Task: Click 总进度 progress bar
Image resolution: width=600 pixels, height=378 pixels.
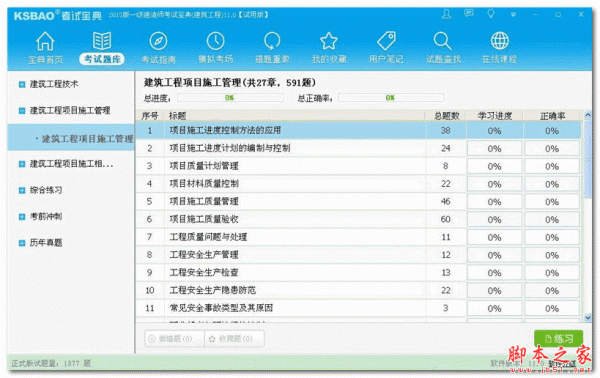Action: point(230,98)
